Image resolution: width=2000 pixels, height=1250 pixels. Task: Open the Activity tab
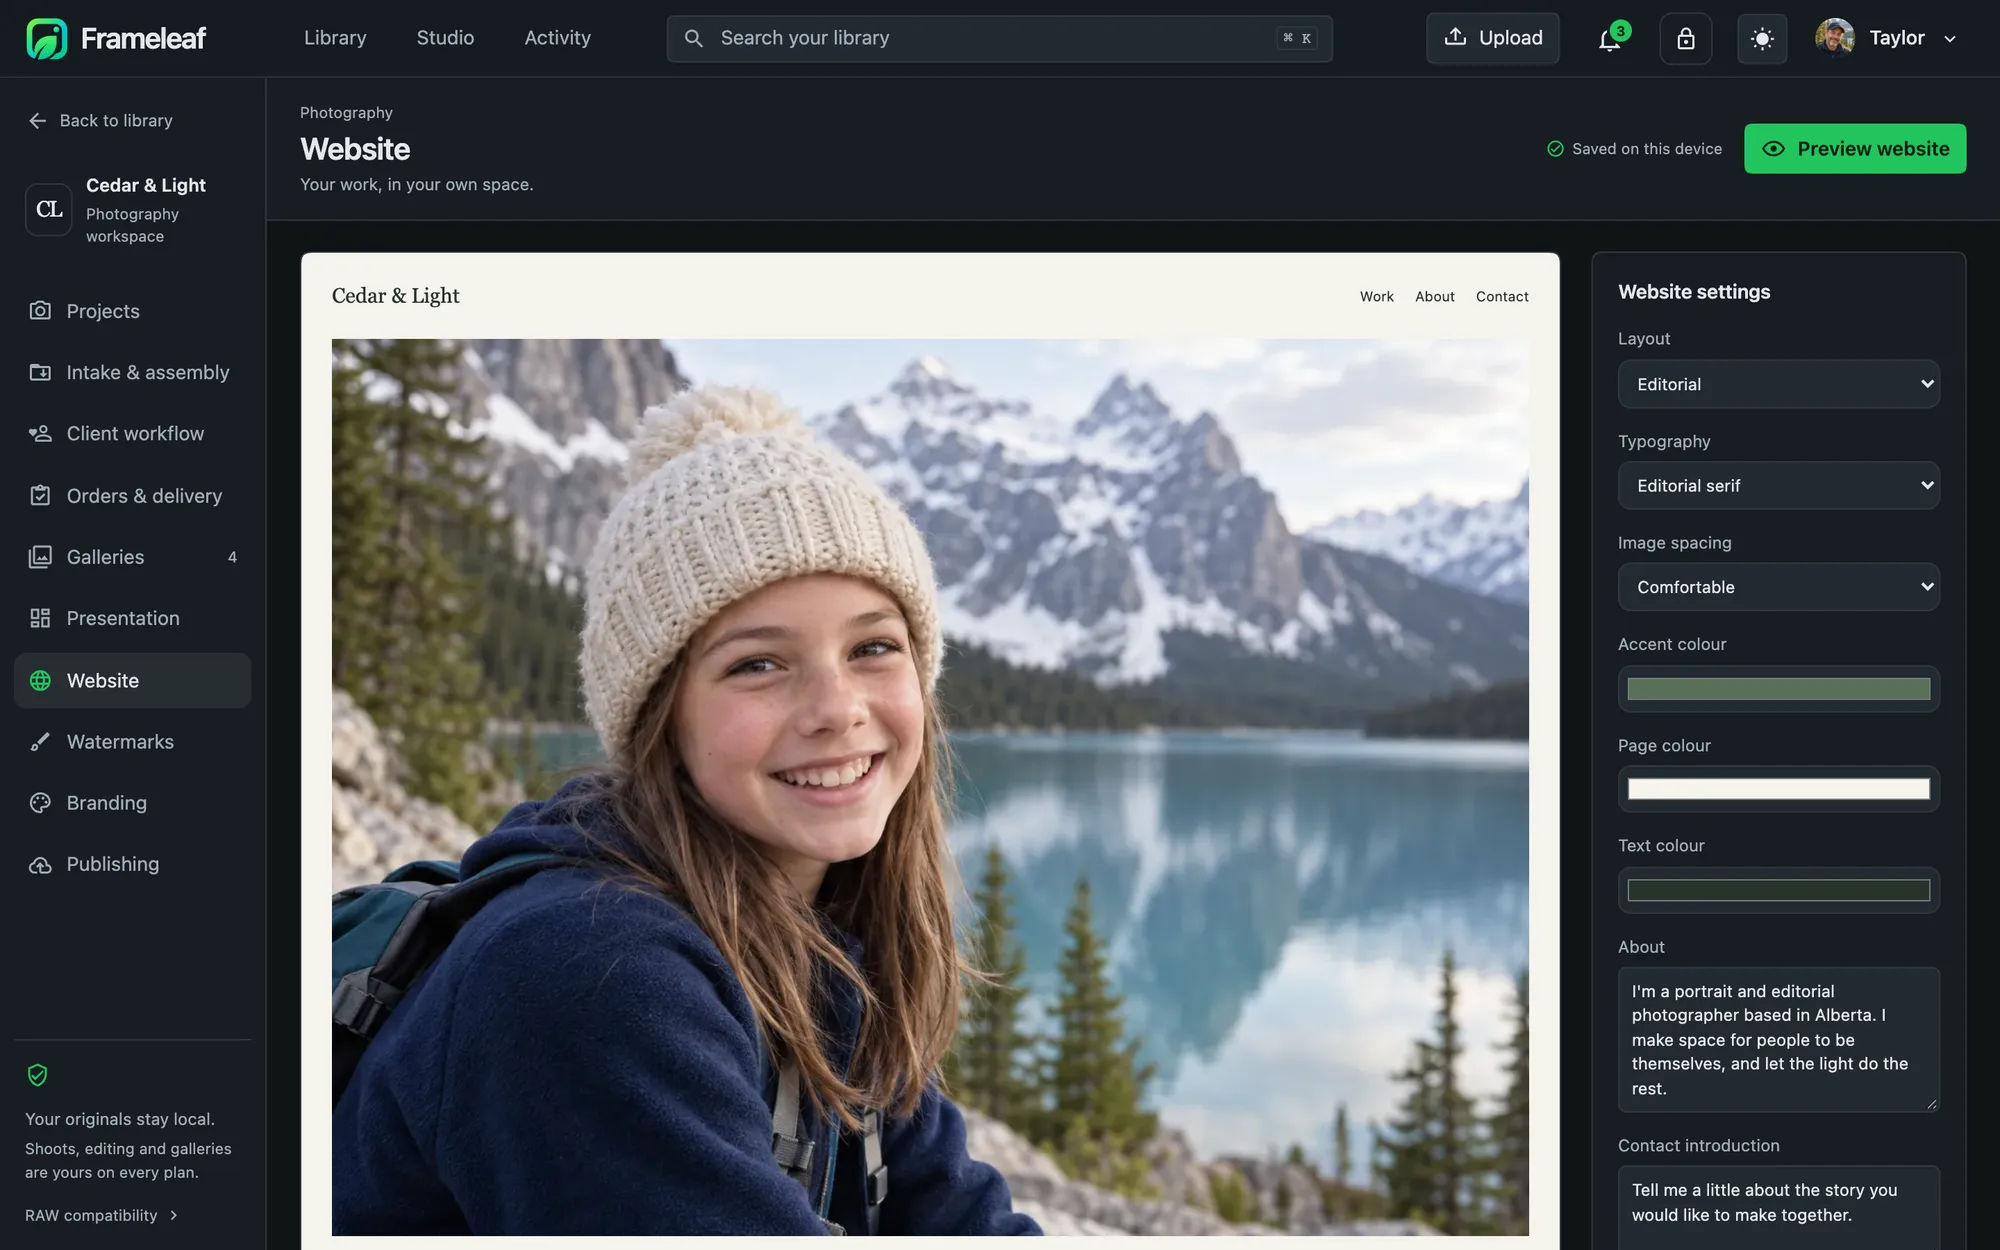558,38
